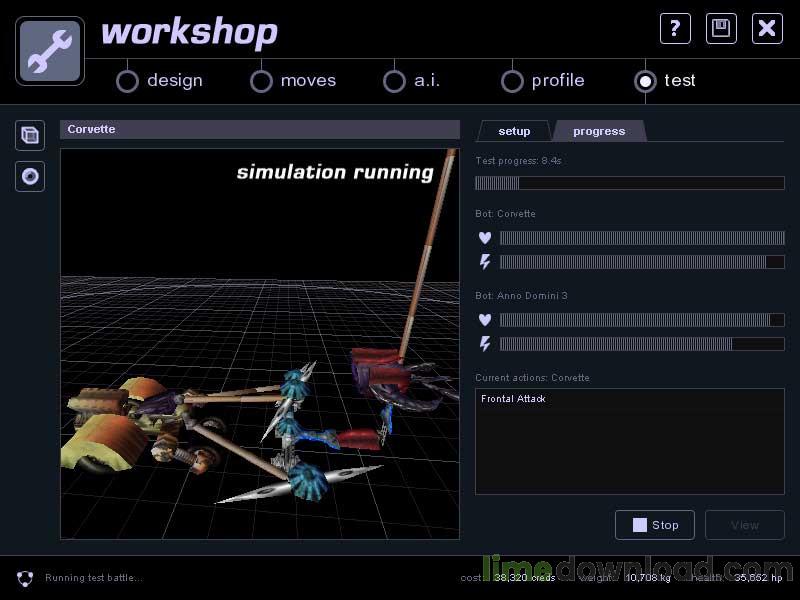Click the workshop wrench icon
The image size is (800, 600).
click(x=50, y=51)
